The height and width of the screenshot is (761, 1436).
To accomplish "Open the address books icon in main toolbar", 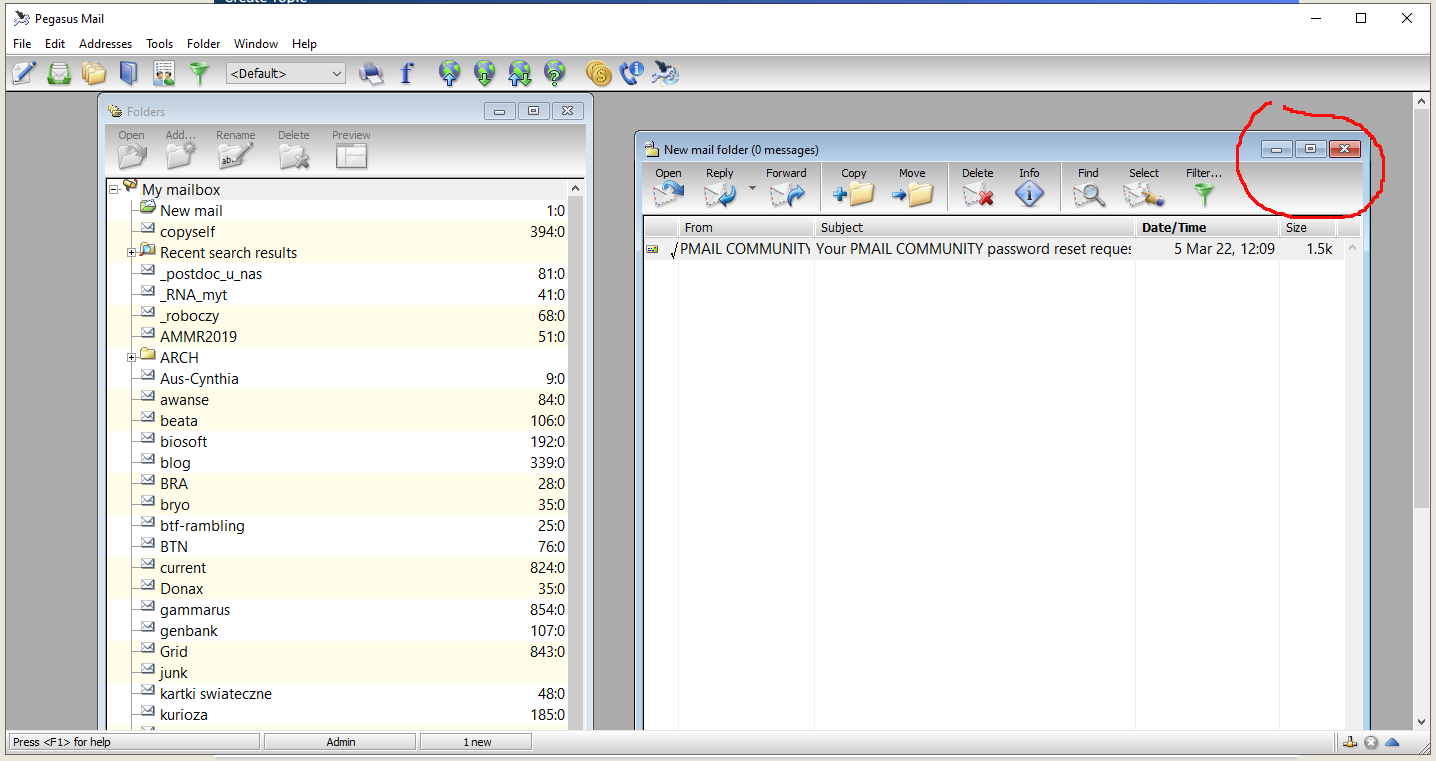I will pyautogui.click(x=128, y=73).
